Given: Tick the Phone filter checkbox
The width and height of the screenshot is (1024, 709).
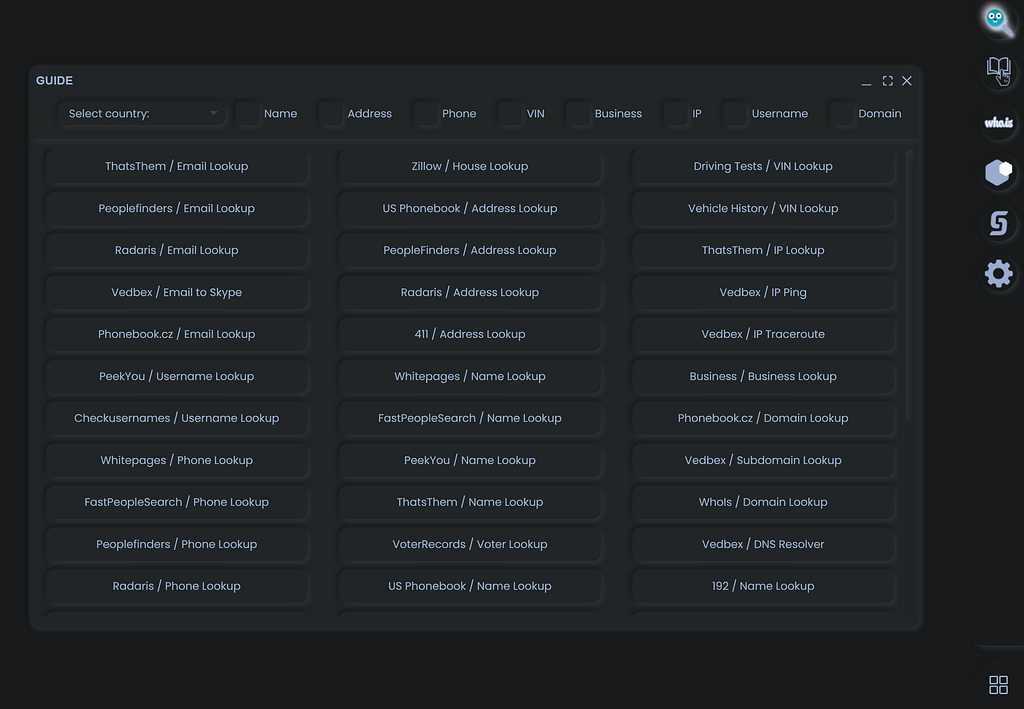Looking at the screenshot, I should click(426, 114).
